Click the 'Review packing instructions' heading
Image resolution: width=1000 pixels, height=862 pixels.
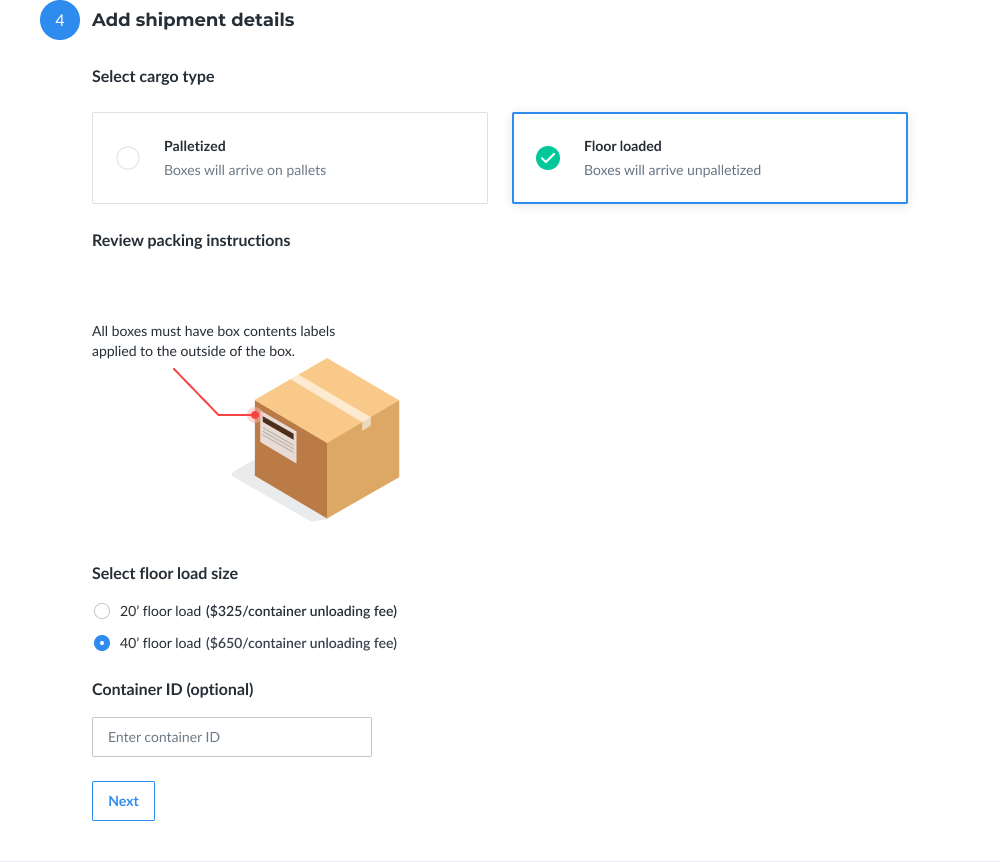pos(191,240)
